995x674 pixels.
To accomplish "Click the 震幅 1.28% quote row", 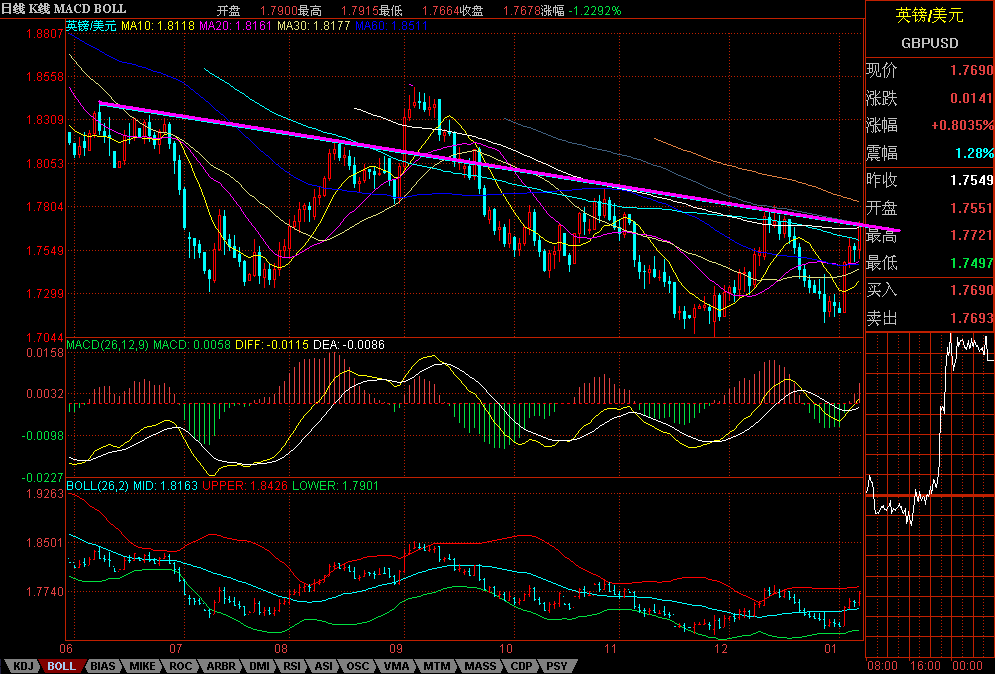I will pyautogui.click(x=930, y=153).
